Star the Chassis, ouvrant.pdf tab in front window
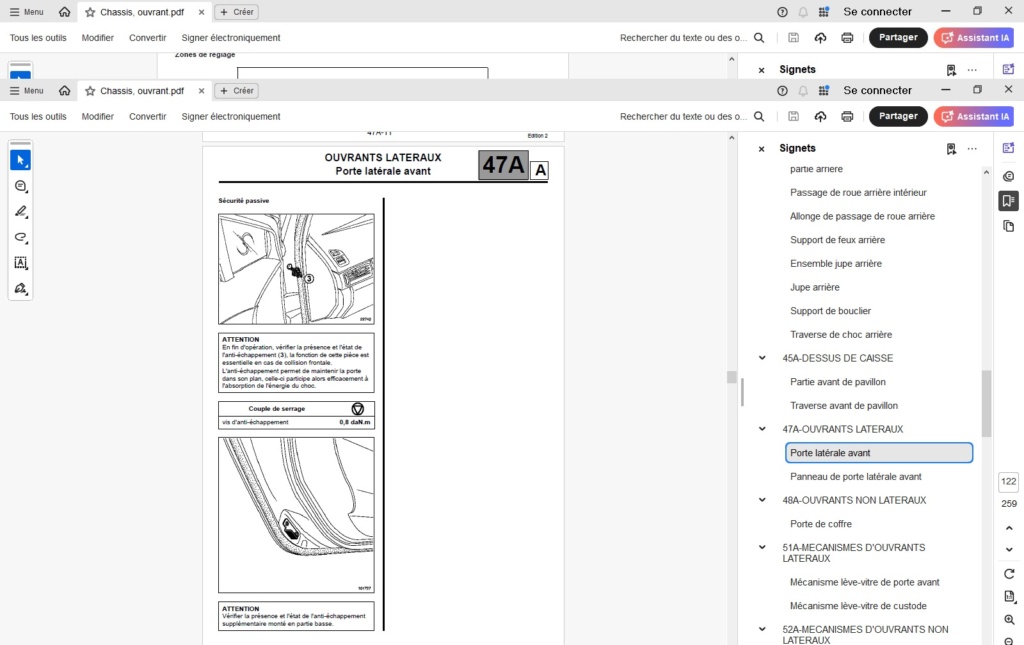The width and height of the screenshot is (1024, 645). pos(90,91)
